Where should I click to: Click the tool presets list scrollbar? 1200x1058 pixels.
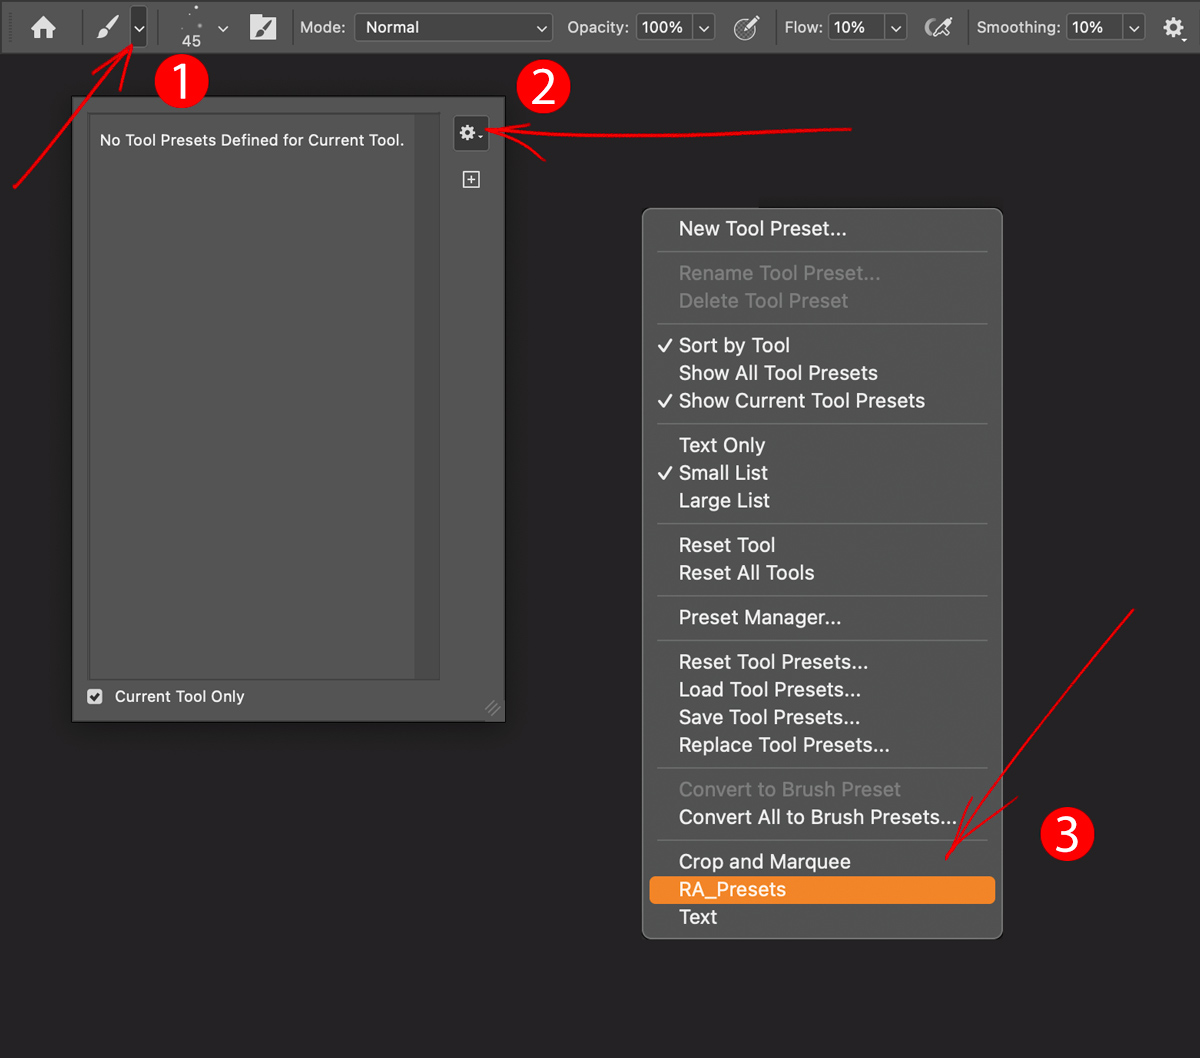[x=427, y=396]
